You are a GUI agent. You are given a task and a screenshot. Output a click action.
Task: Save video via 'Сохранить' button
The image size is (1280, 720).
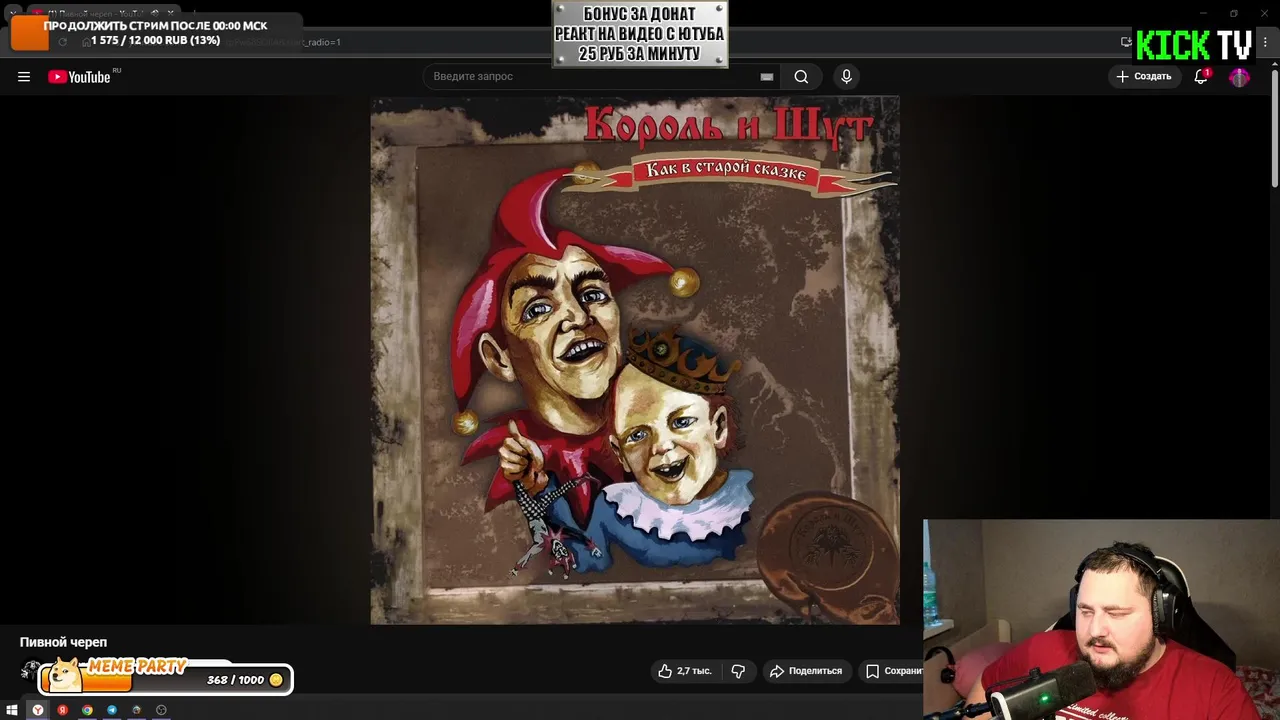892,671
